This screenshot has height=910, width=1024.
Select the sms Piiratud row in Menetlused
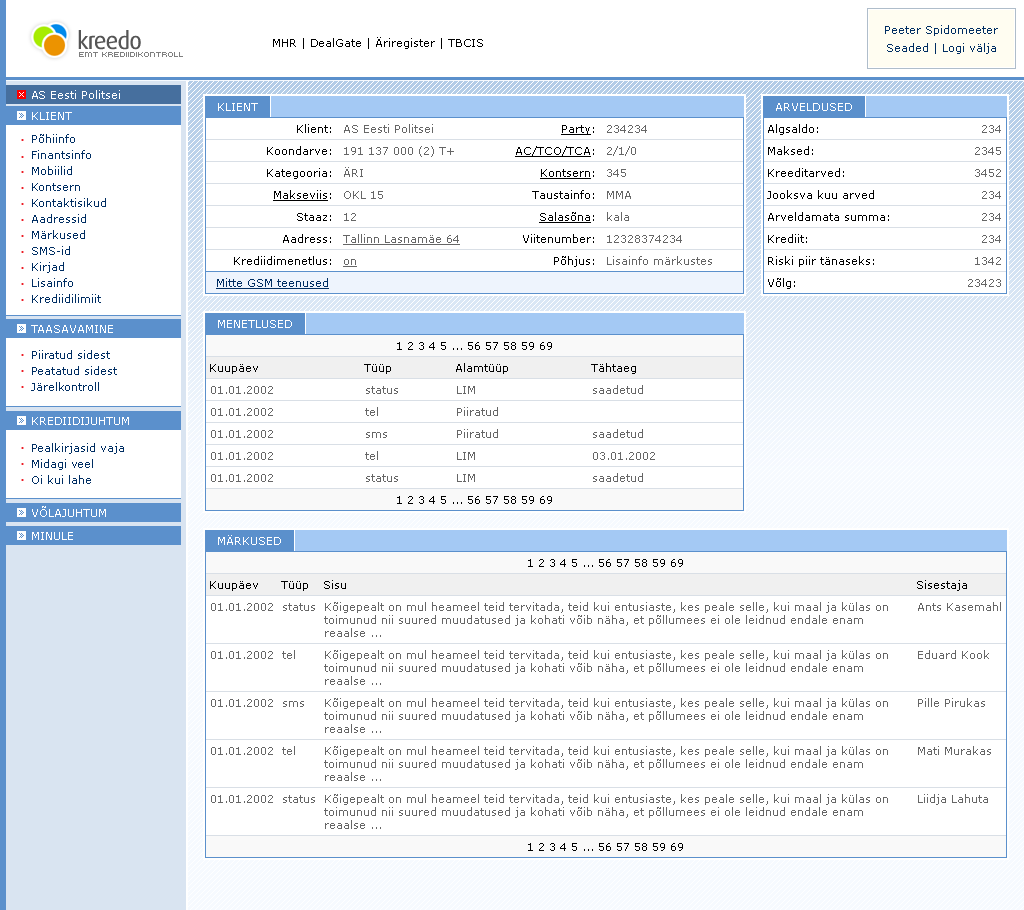click(x=475, y=434)
